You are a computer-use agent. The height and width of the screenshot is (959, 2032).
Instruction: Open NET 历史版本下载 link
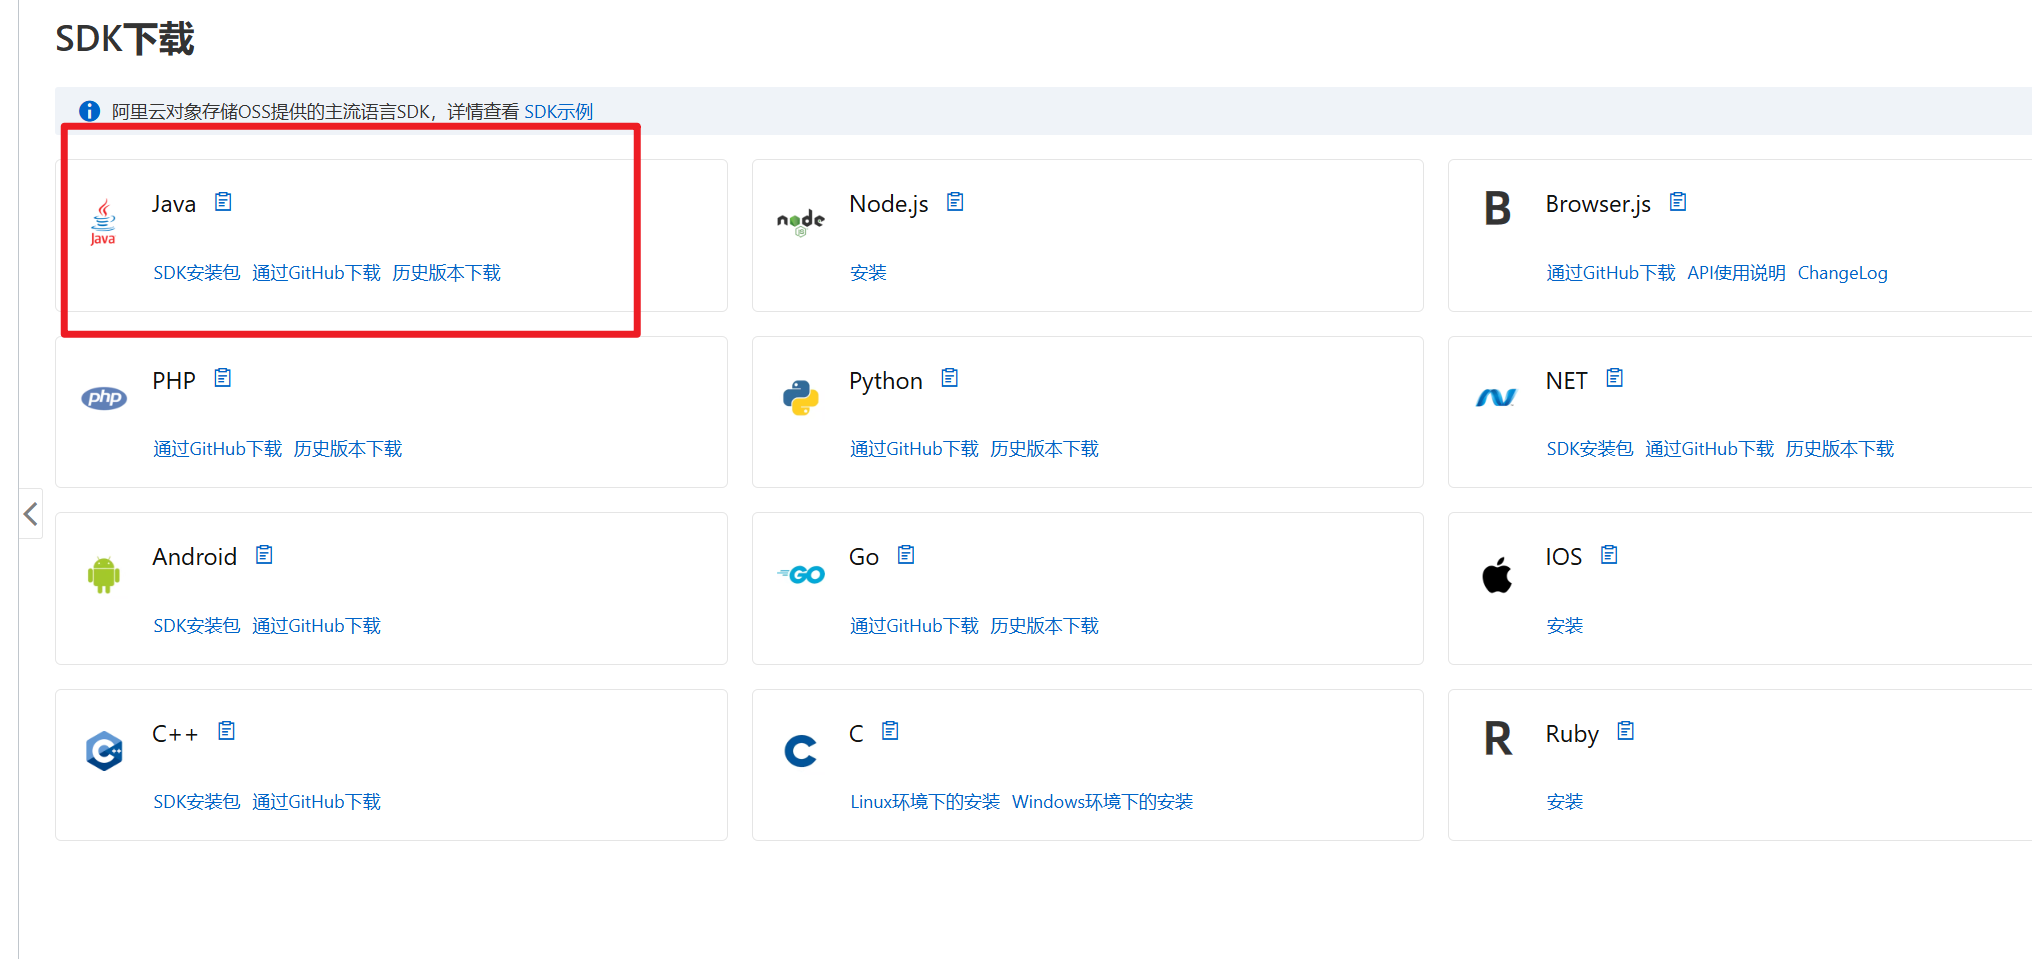click(1840, 449)
